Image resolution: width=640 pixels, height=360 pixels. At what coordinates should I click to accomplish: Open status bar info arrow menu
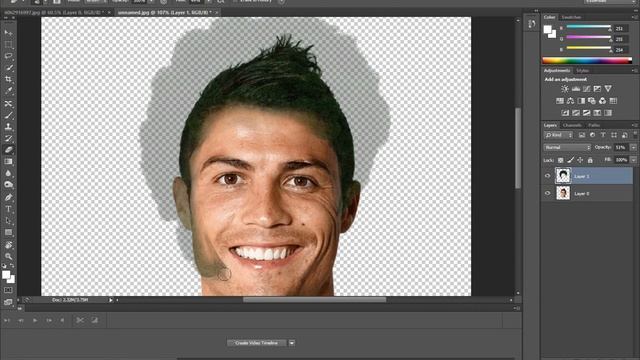(111, 300)
